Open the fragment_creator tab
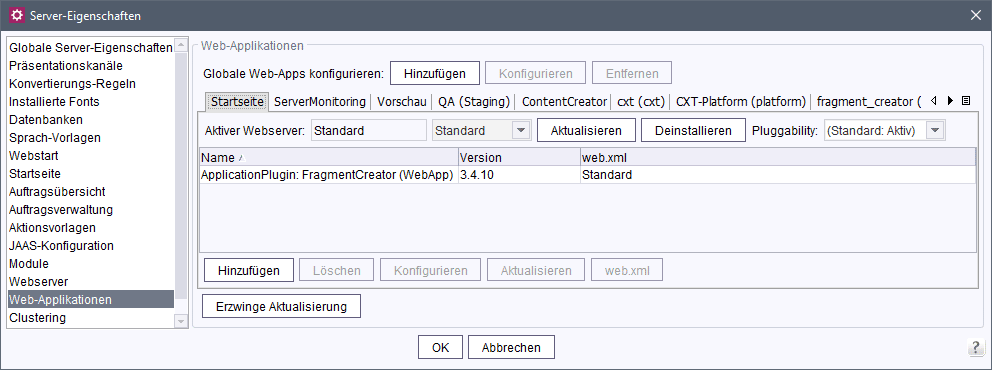Image resolution: width=992 pixels, height=370 pixels. click(868, 101)
